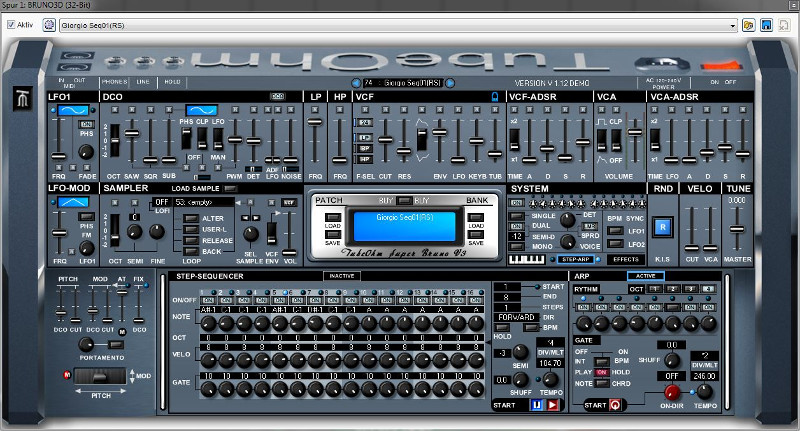Click the MASTER tune slider

click(x=737, y=228)
